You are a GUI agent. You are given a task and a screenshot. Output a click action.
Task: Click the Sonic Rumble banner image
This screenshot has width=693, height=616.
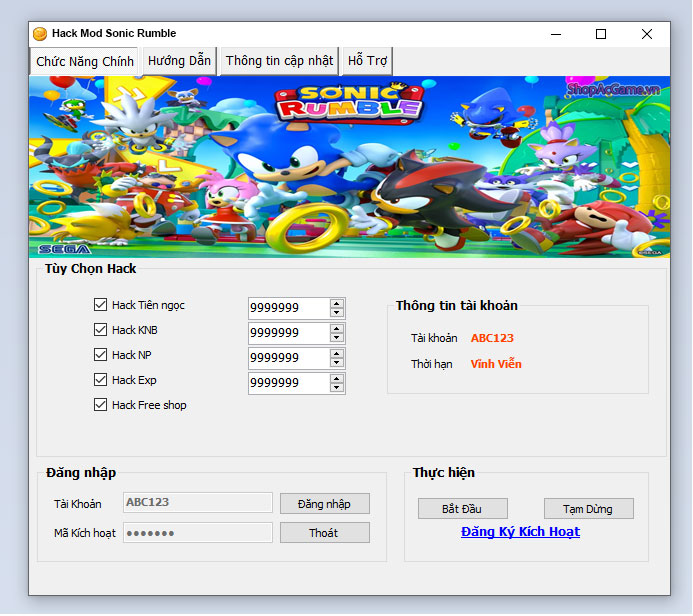coord(349,167)
